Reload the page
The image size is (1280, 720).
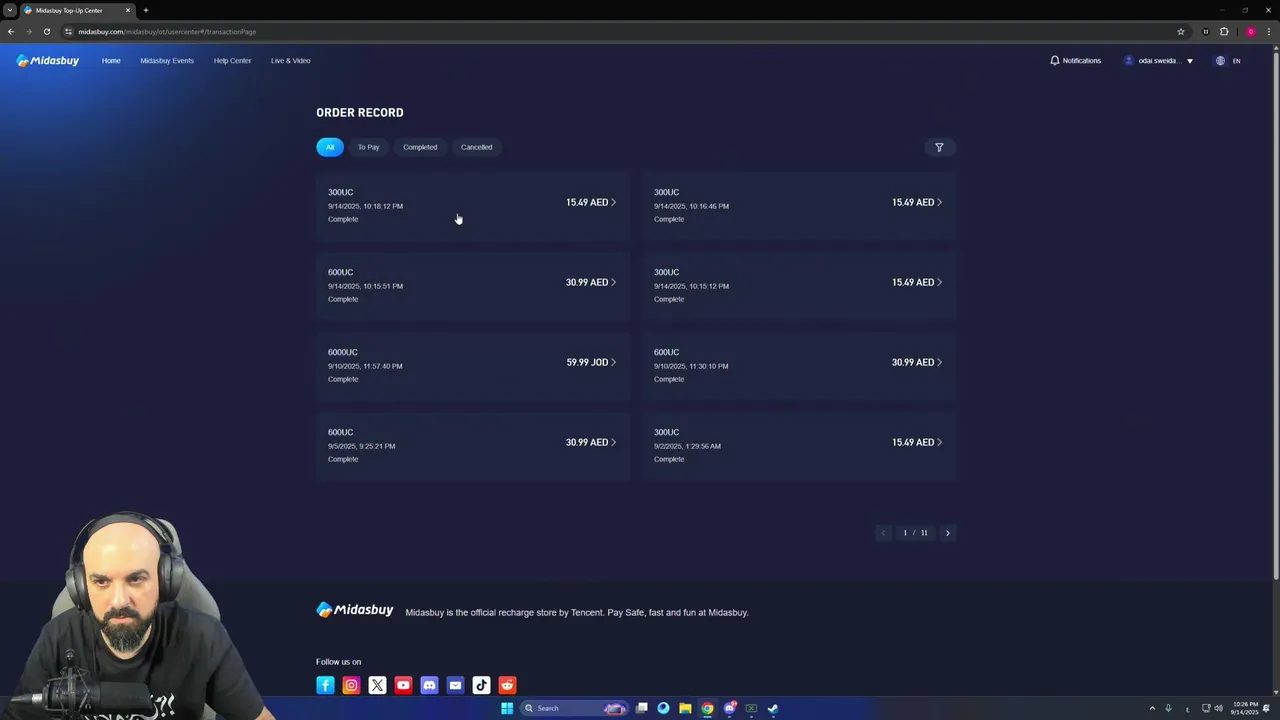[46, 31]
